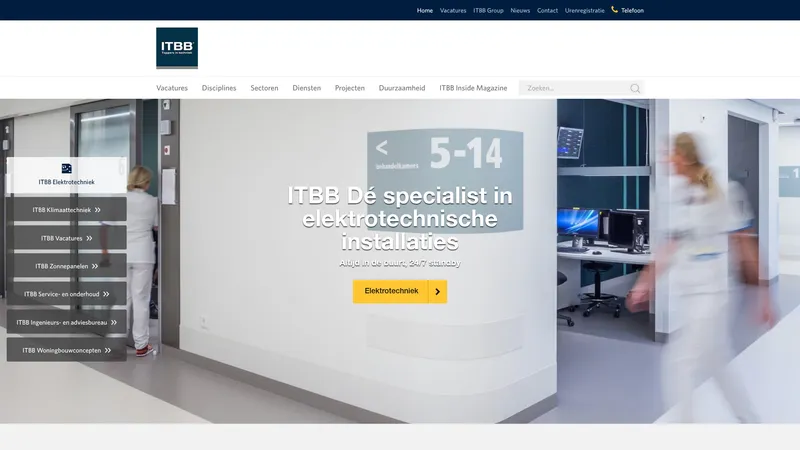Click chevrons beside ITBB Woningbouwconcepten
The height and width of the screenshot is (450, 800).
[108, 351]
